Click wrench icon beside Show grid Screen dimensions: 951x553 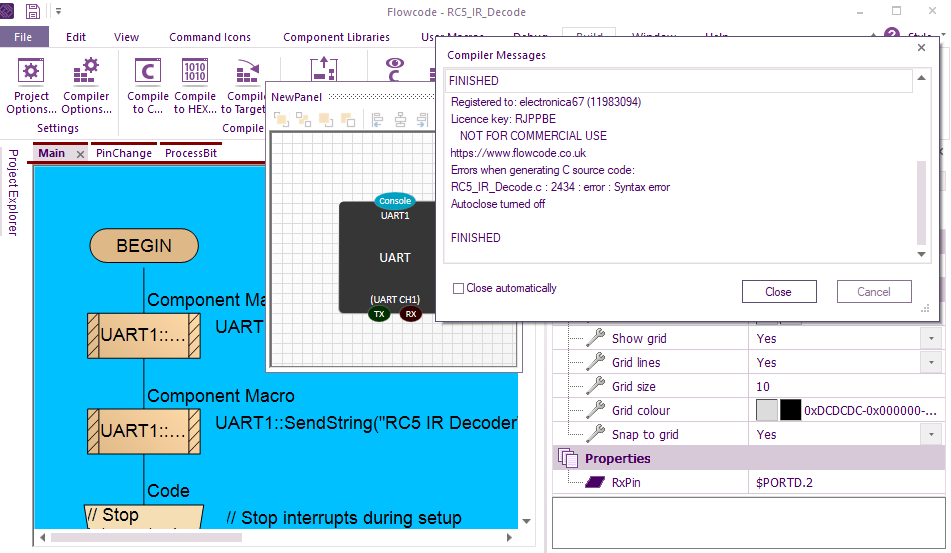tap(595, 338)
